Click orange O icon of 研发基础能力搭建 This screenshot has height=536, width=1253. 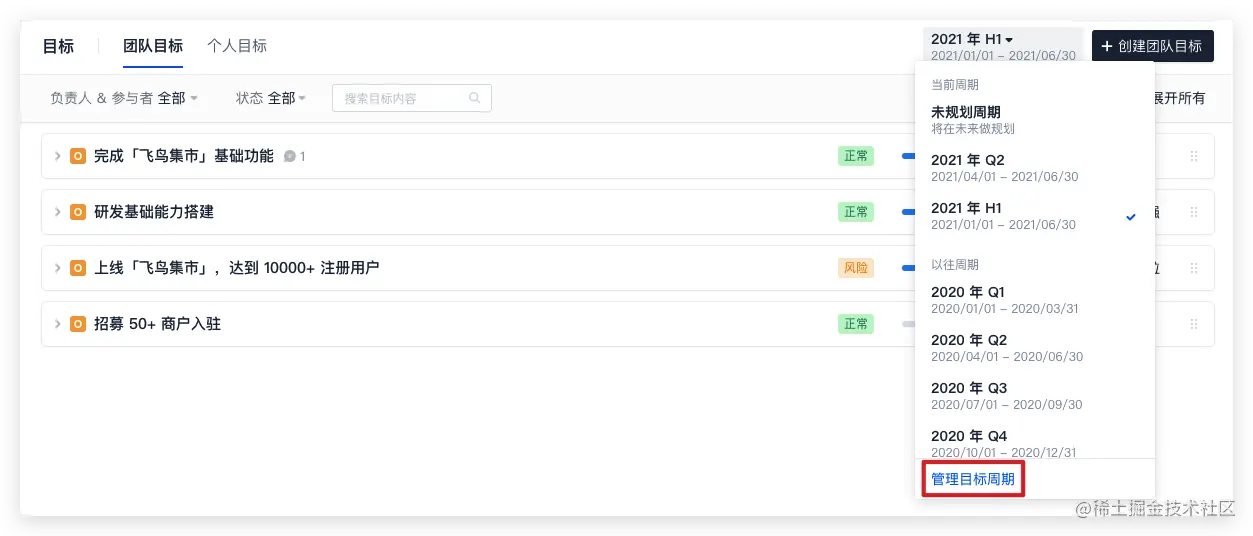point(78,212)
